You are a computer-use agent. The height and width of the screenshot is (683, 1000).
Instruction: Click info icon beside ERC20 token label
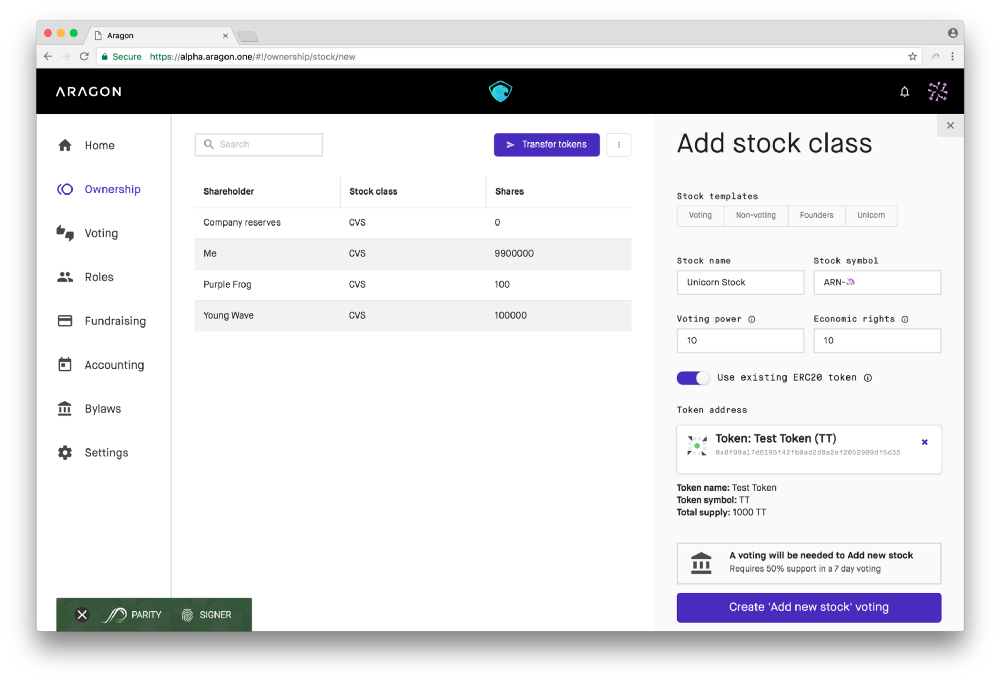(x=868, y=378)
